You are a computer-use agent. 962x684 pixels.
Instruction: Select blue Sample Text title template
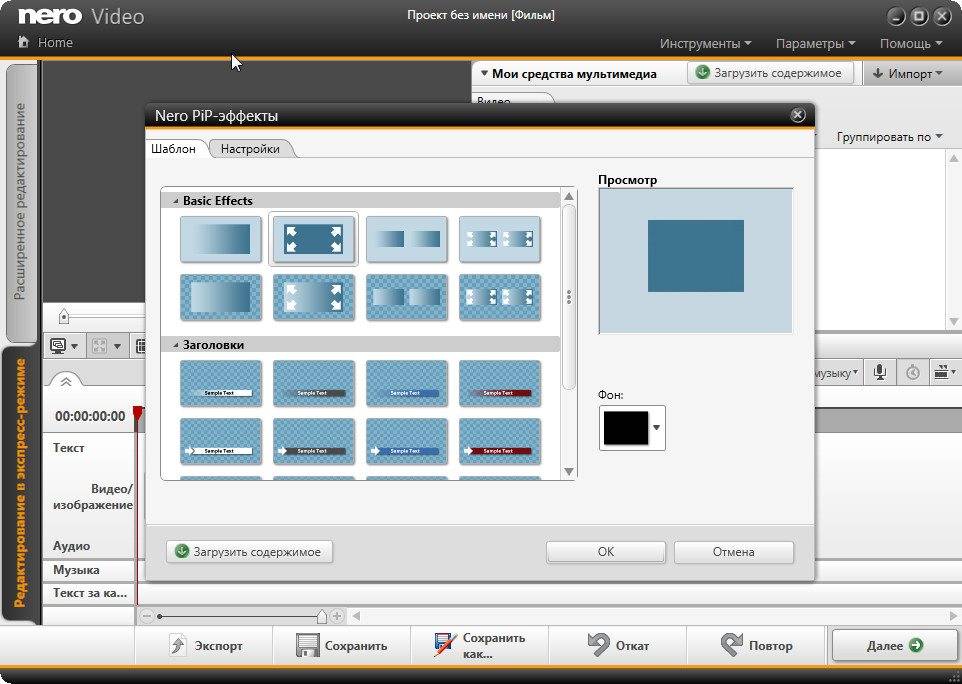407,383
